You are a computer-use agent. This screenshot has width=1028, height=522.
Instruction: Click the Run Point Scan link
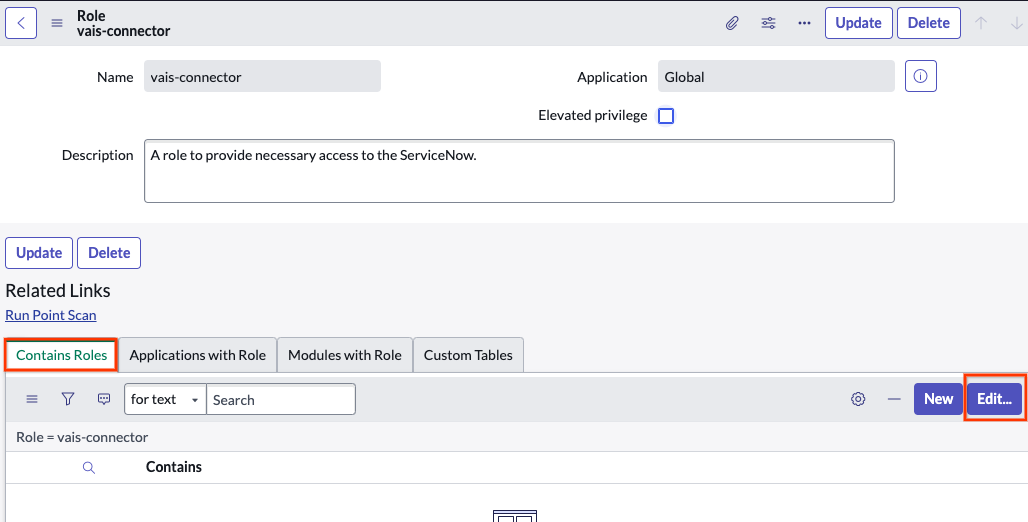[51, 315]
